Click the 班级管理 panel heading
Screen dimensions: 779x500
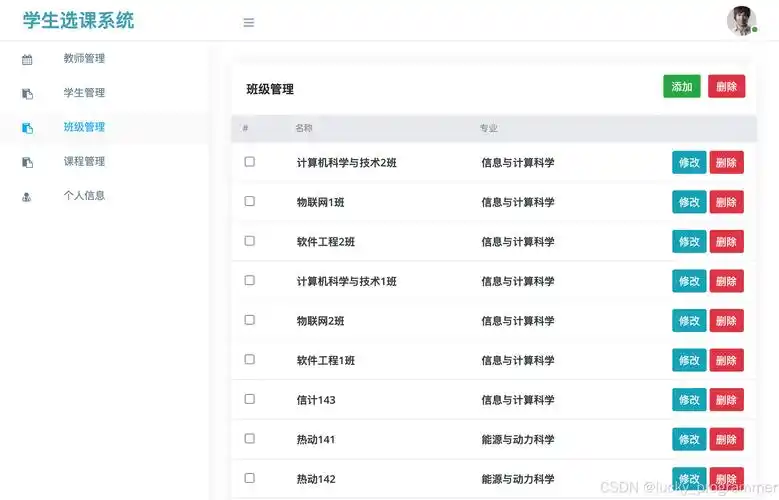(270, 89)
